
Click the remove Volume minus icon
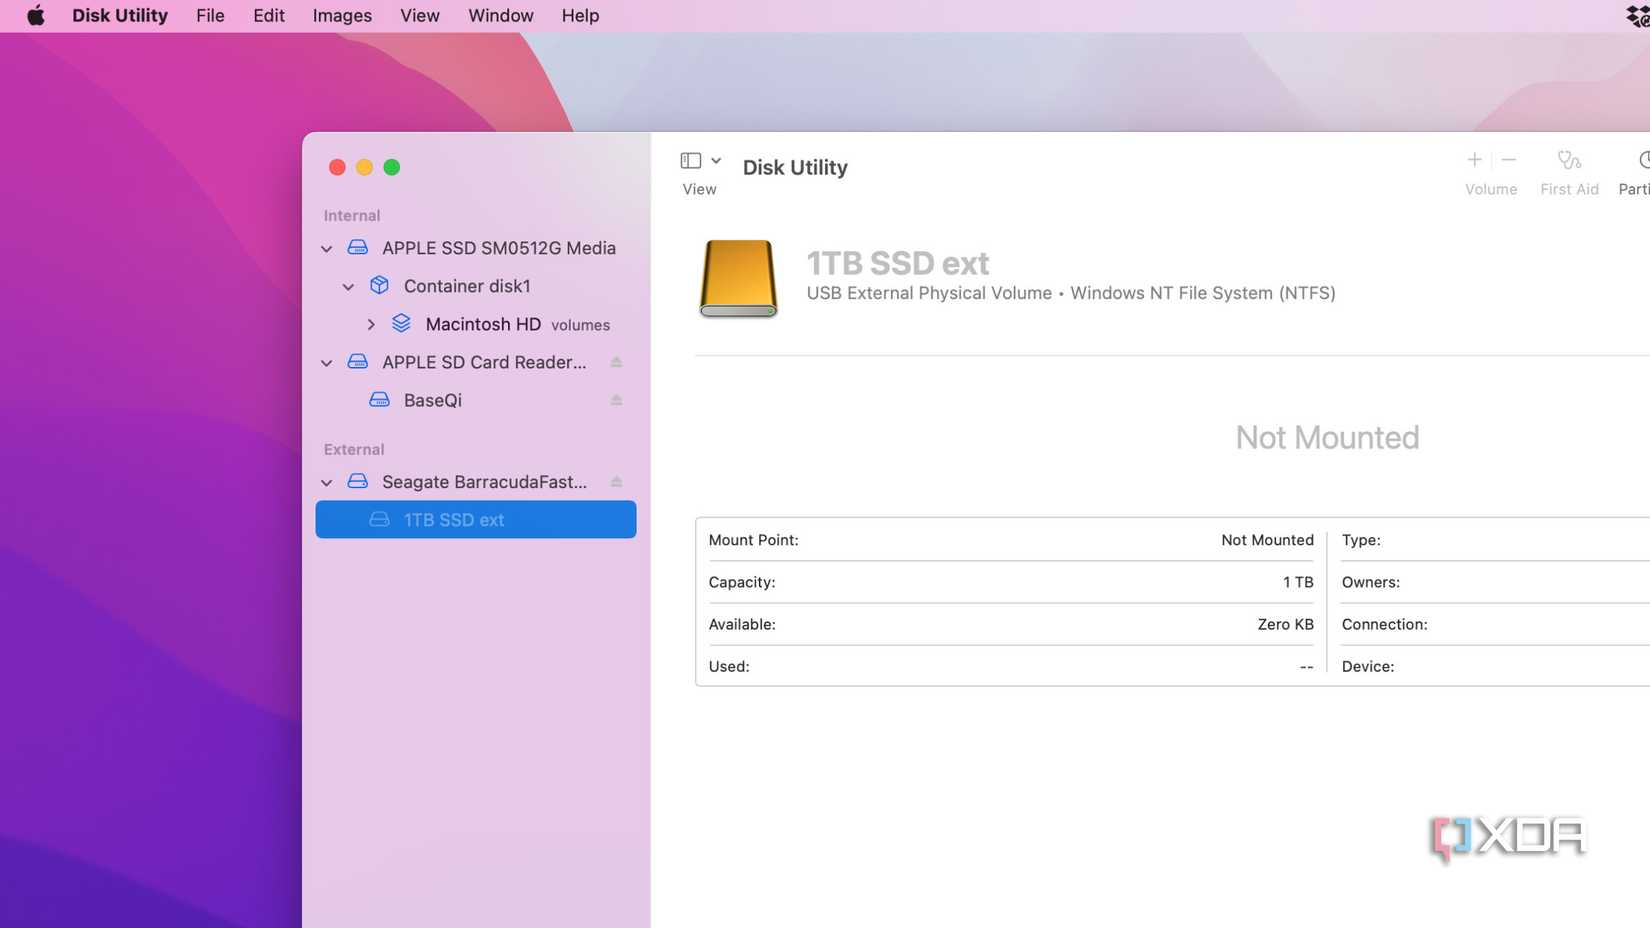(1509, 160)
